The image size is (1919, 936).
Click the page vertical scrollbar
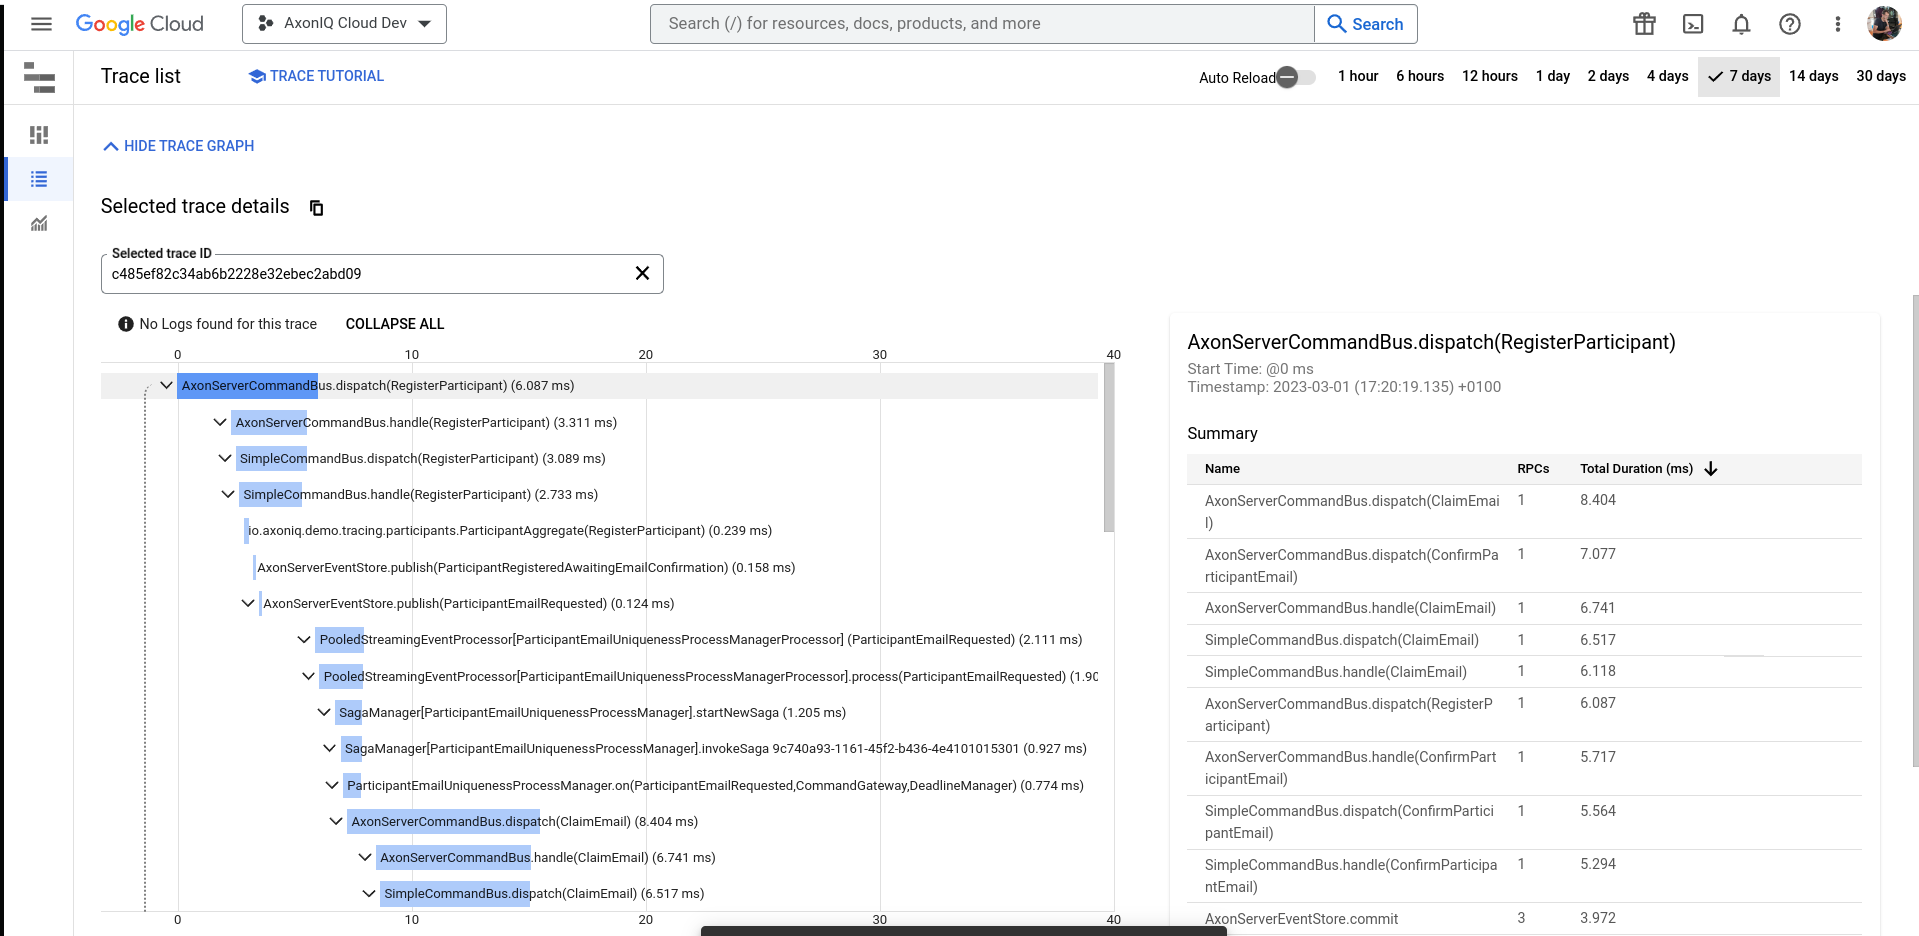coord(1914,530)
